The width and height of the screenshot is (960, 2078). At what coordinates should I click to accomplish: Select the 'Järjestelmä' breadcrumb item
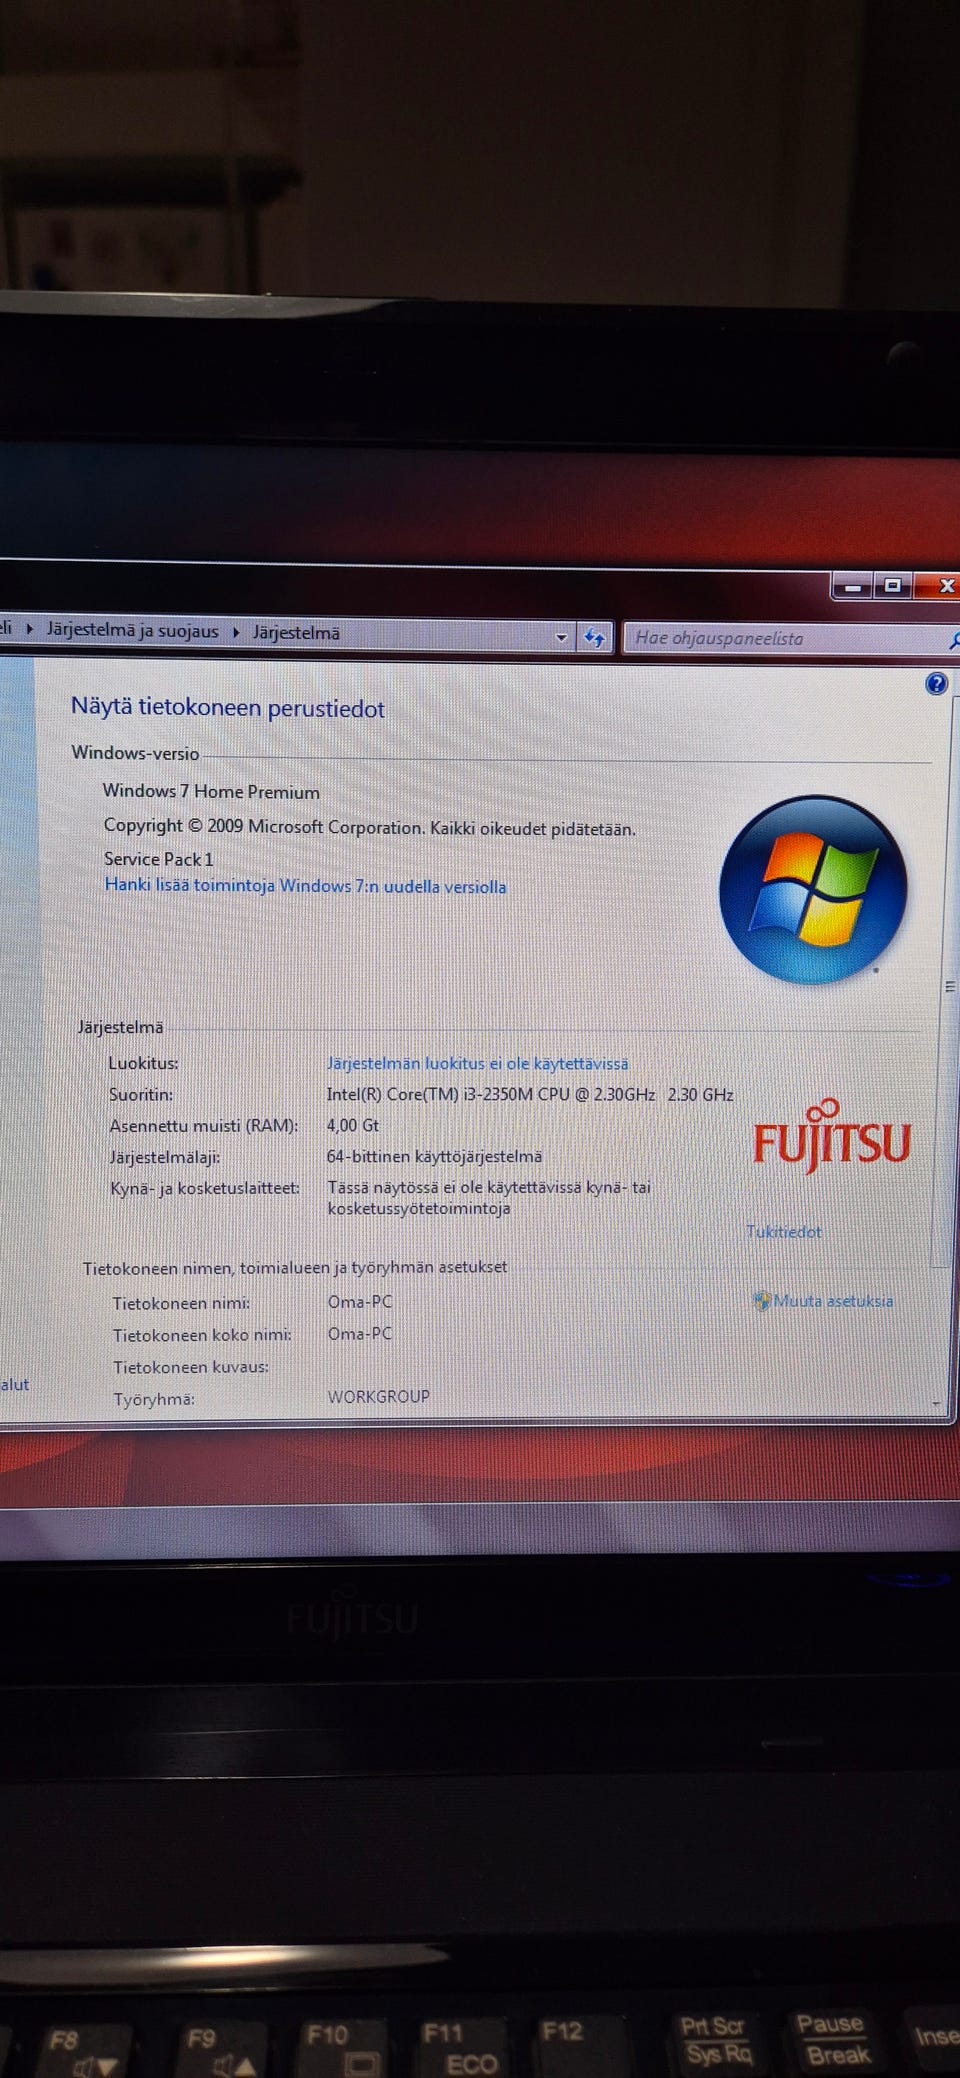296,633
